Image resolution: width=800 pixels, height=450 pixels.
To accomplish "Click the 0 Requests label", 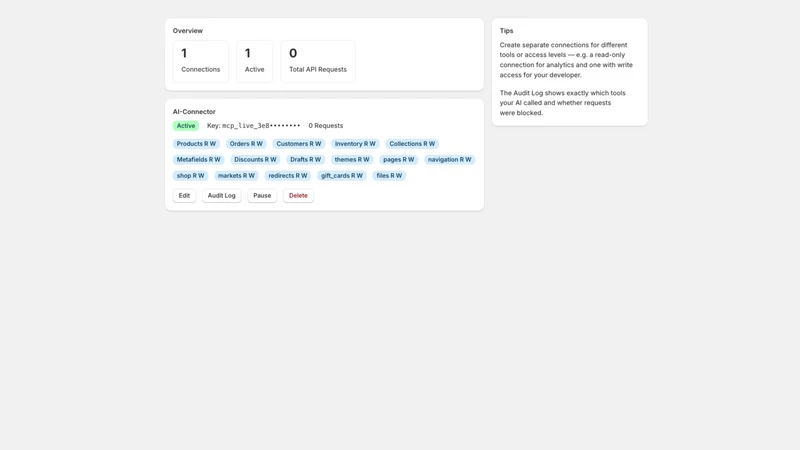I will (326, 126).
